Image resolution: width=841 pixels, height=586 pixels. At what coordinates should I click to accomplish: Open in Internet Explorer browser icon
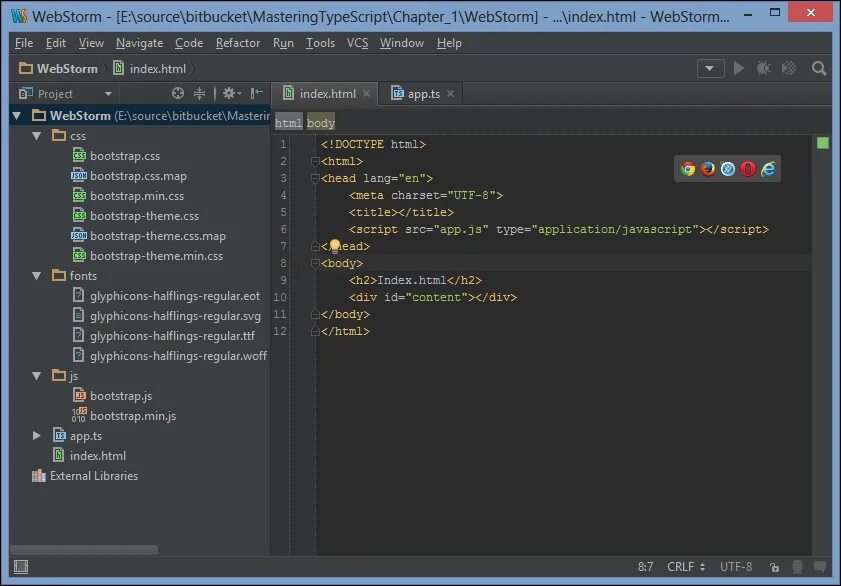(768, 169)
